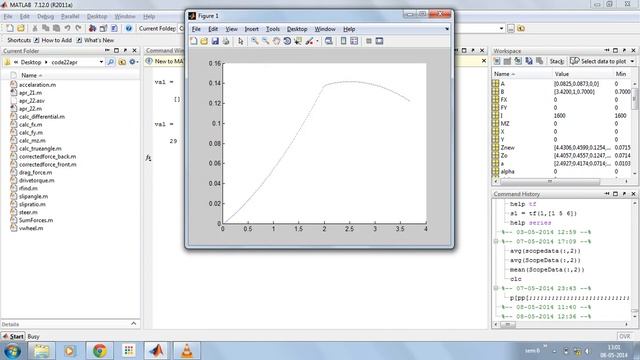The image size is (640, 360).
Task: Launch Simulink from MATLAB toolbar icon
Action: [92, 28]
